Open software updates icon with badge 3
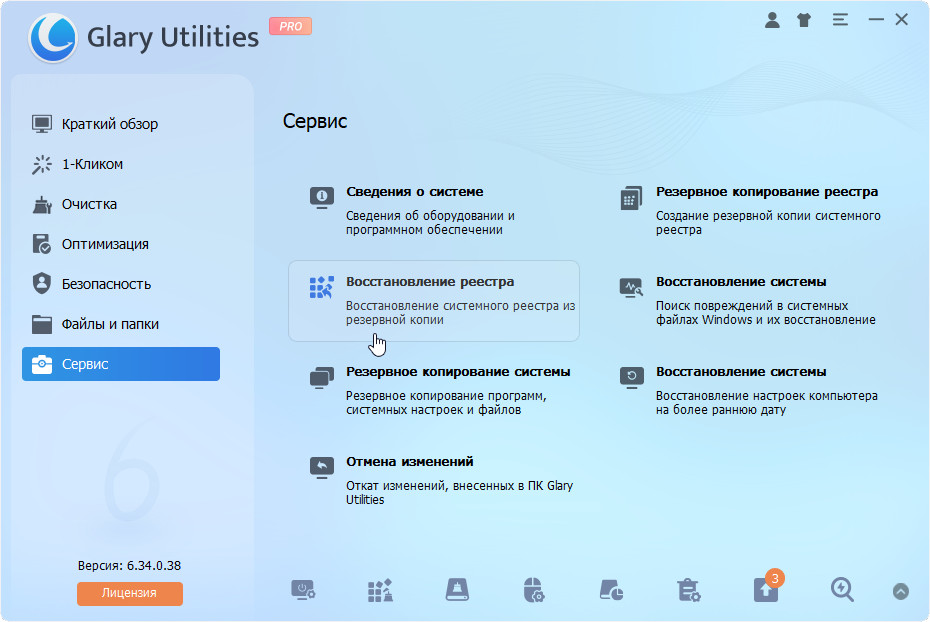The image size is (930, 622). pyautogui.click(x=765, y=590)
